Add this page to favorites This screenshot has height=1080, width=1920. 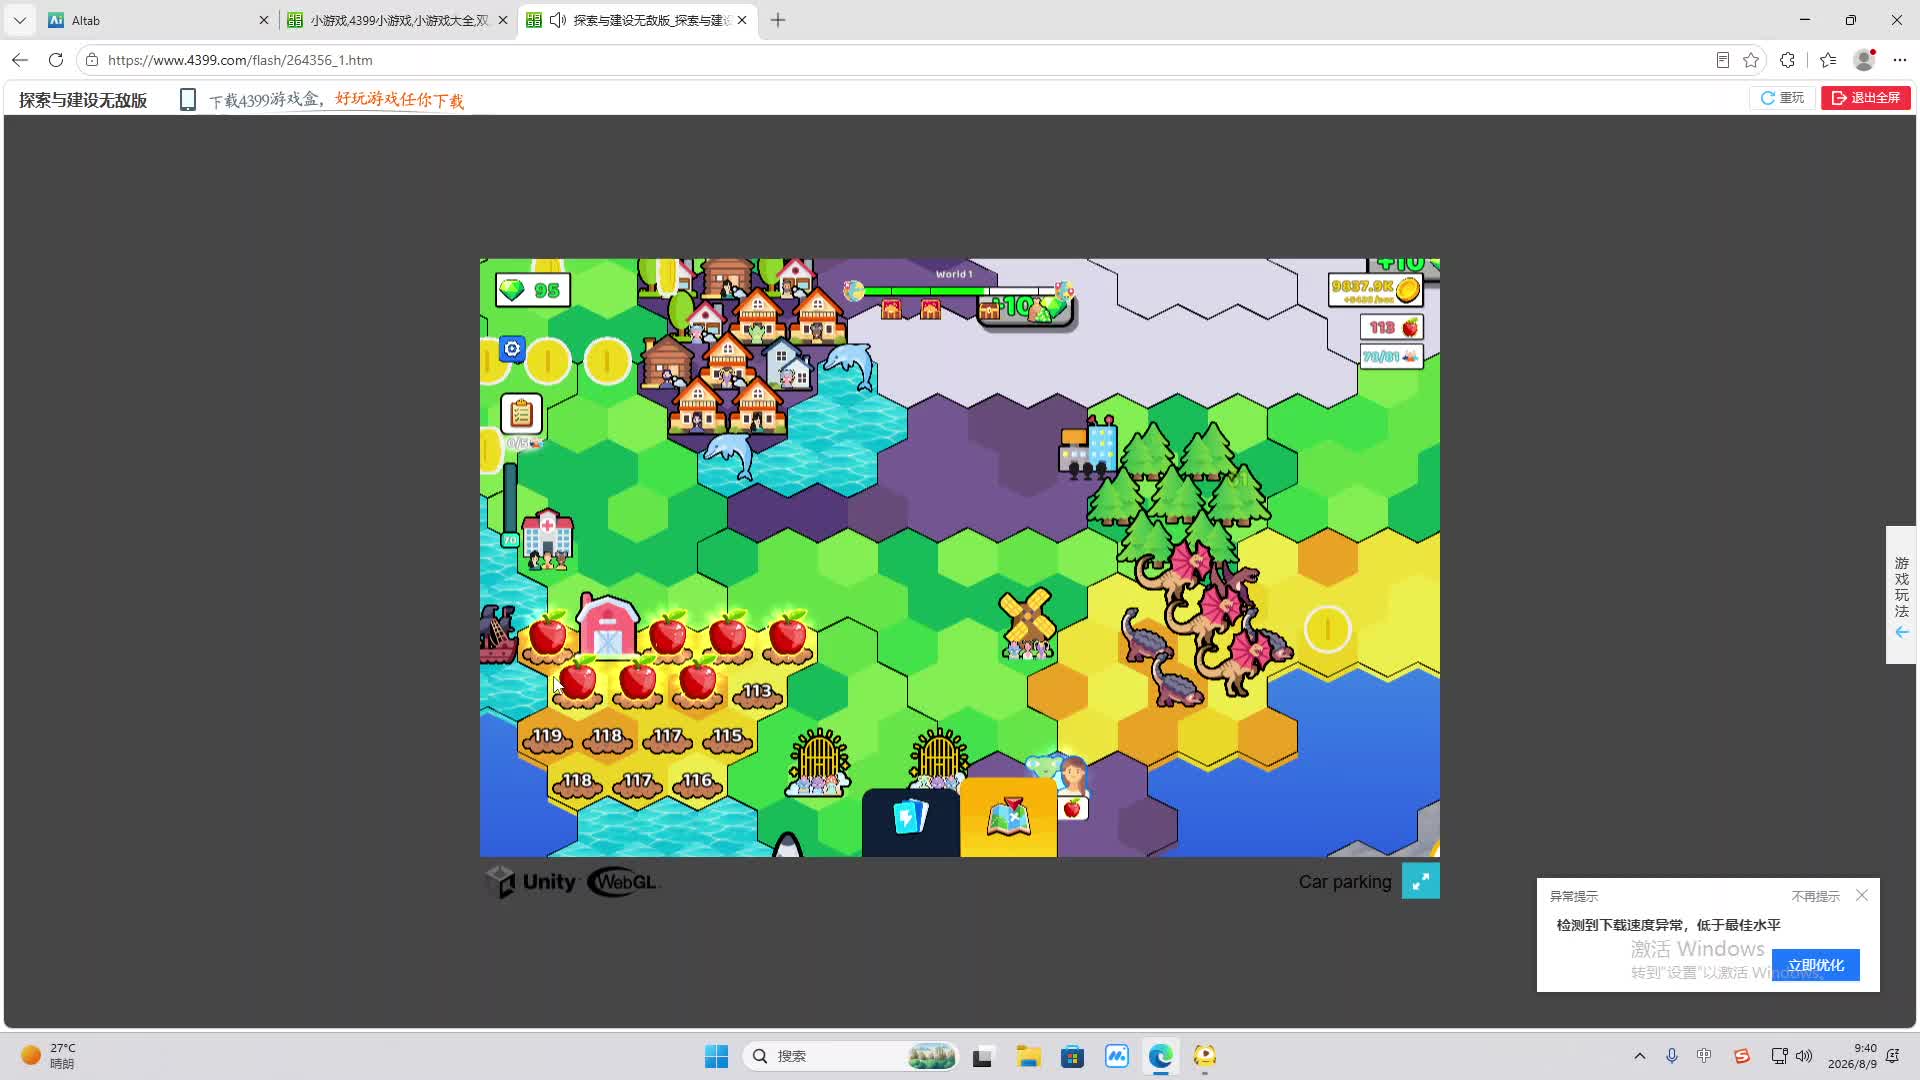coord(1751,60)
